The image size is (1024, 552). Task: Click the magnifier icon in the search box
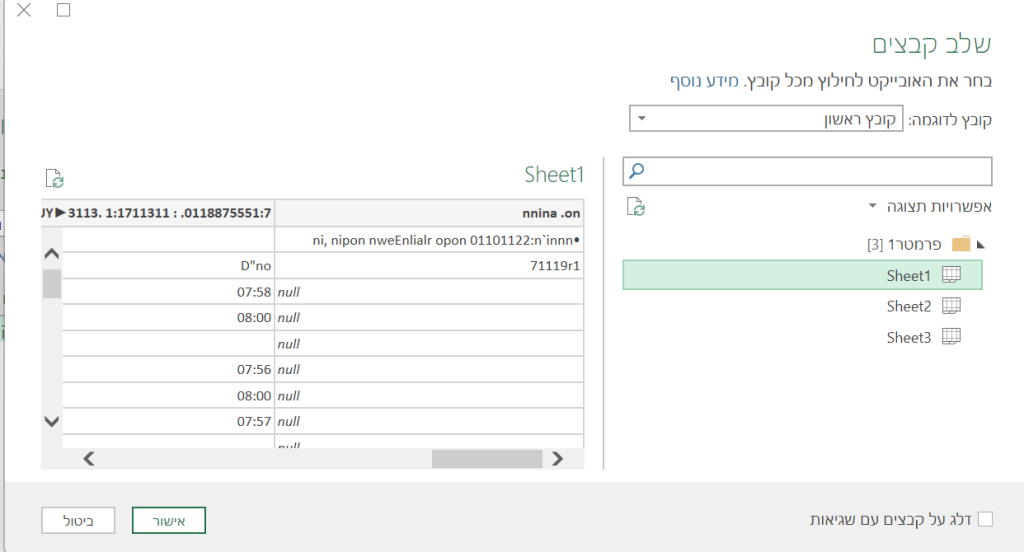[637, 171]
